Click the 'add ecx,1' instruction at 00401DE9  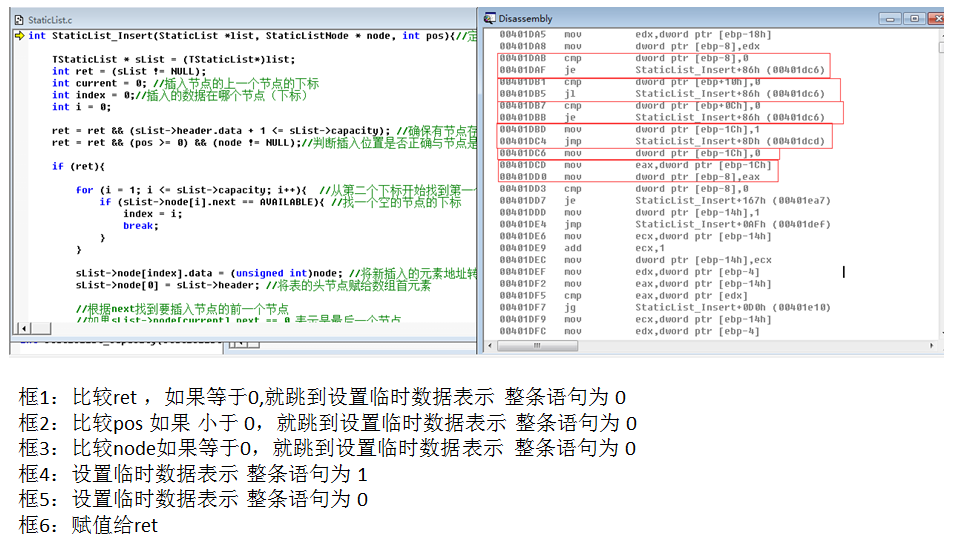point(582,248)
